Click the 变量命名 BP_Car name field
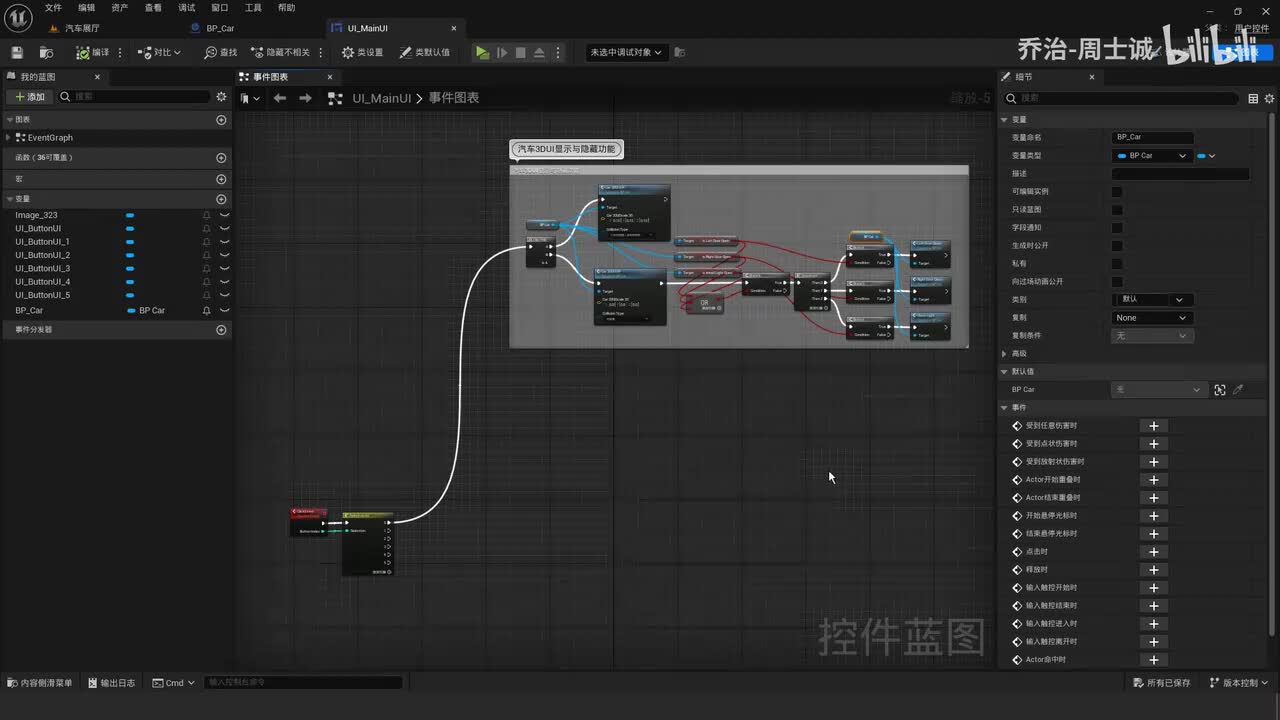1280x720 pixels. (1153, 137)
